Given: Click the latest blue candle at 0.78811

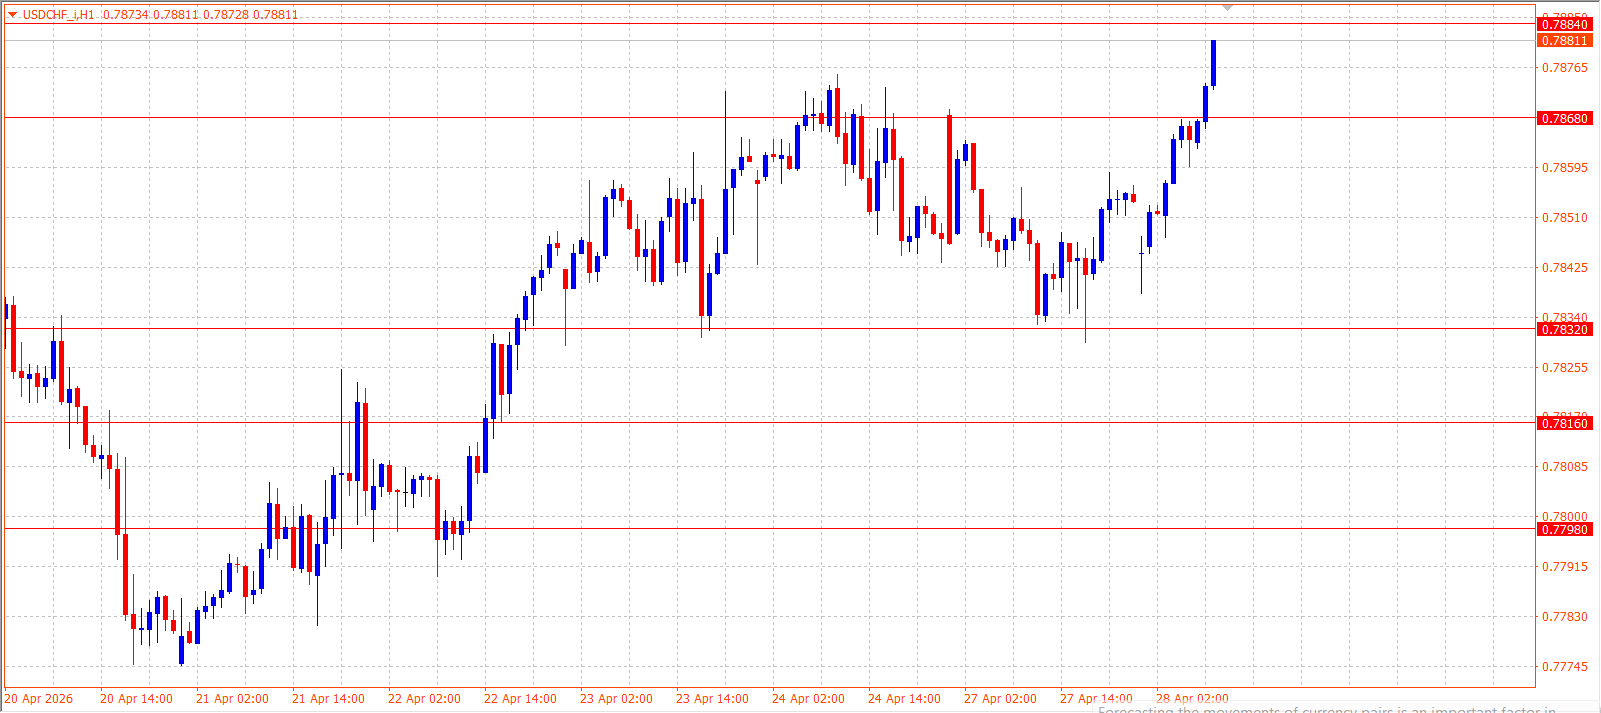Looking at the screenshot, I should (1213, 63).
